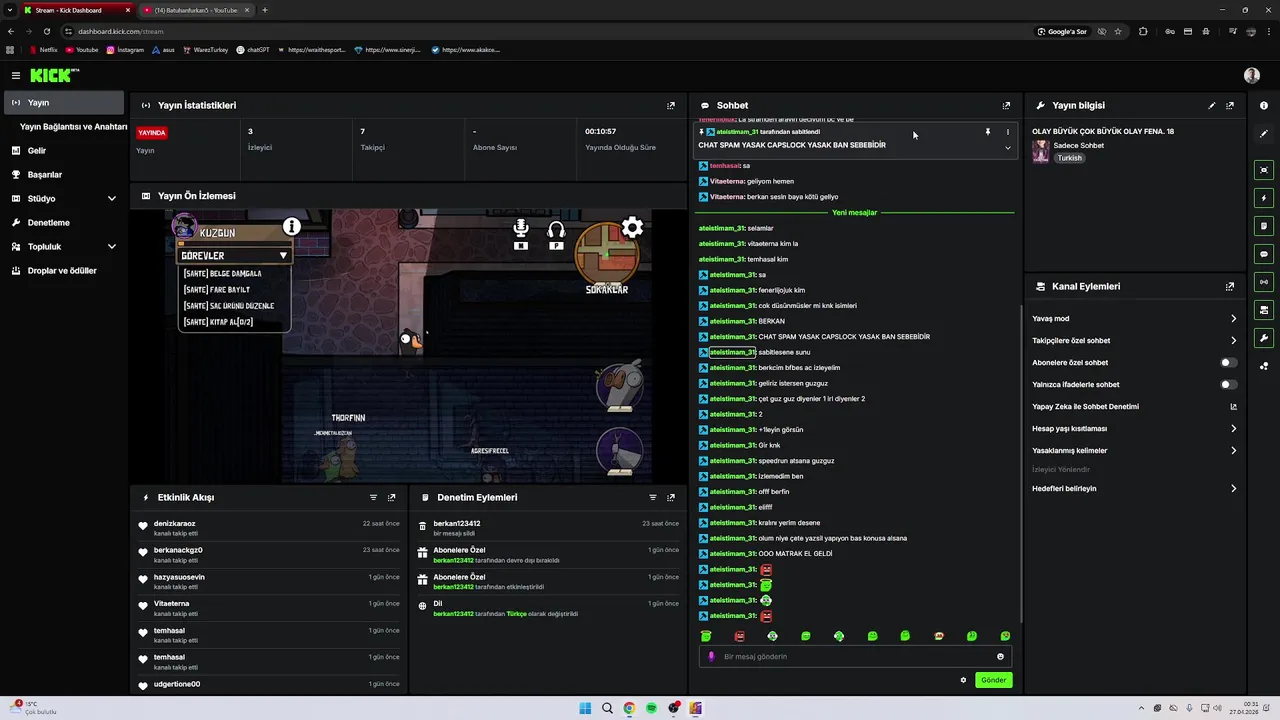Filter the Denetim Eylemleri list
The image size is (1280, 720).
(653, 497)
